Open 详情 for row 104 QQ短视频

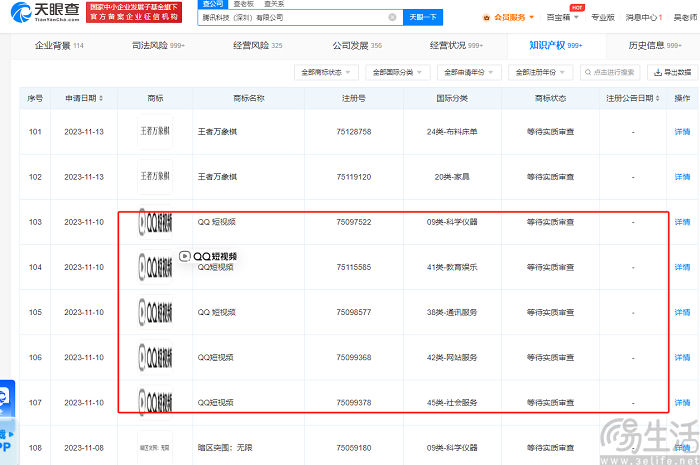coord(682,267)
